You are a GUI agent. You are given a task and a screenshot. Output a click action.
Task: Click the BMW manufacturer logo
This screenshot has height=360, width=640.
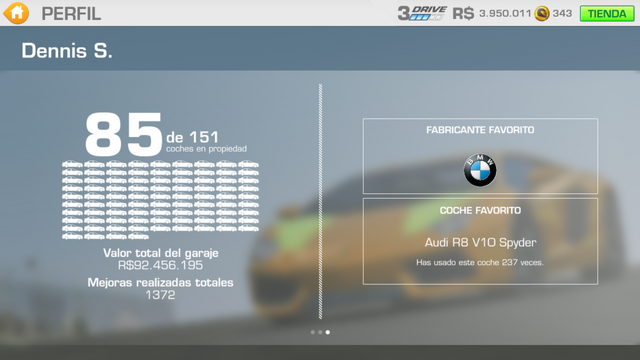point(480,170)
